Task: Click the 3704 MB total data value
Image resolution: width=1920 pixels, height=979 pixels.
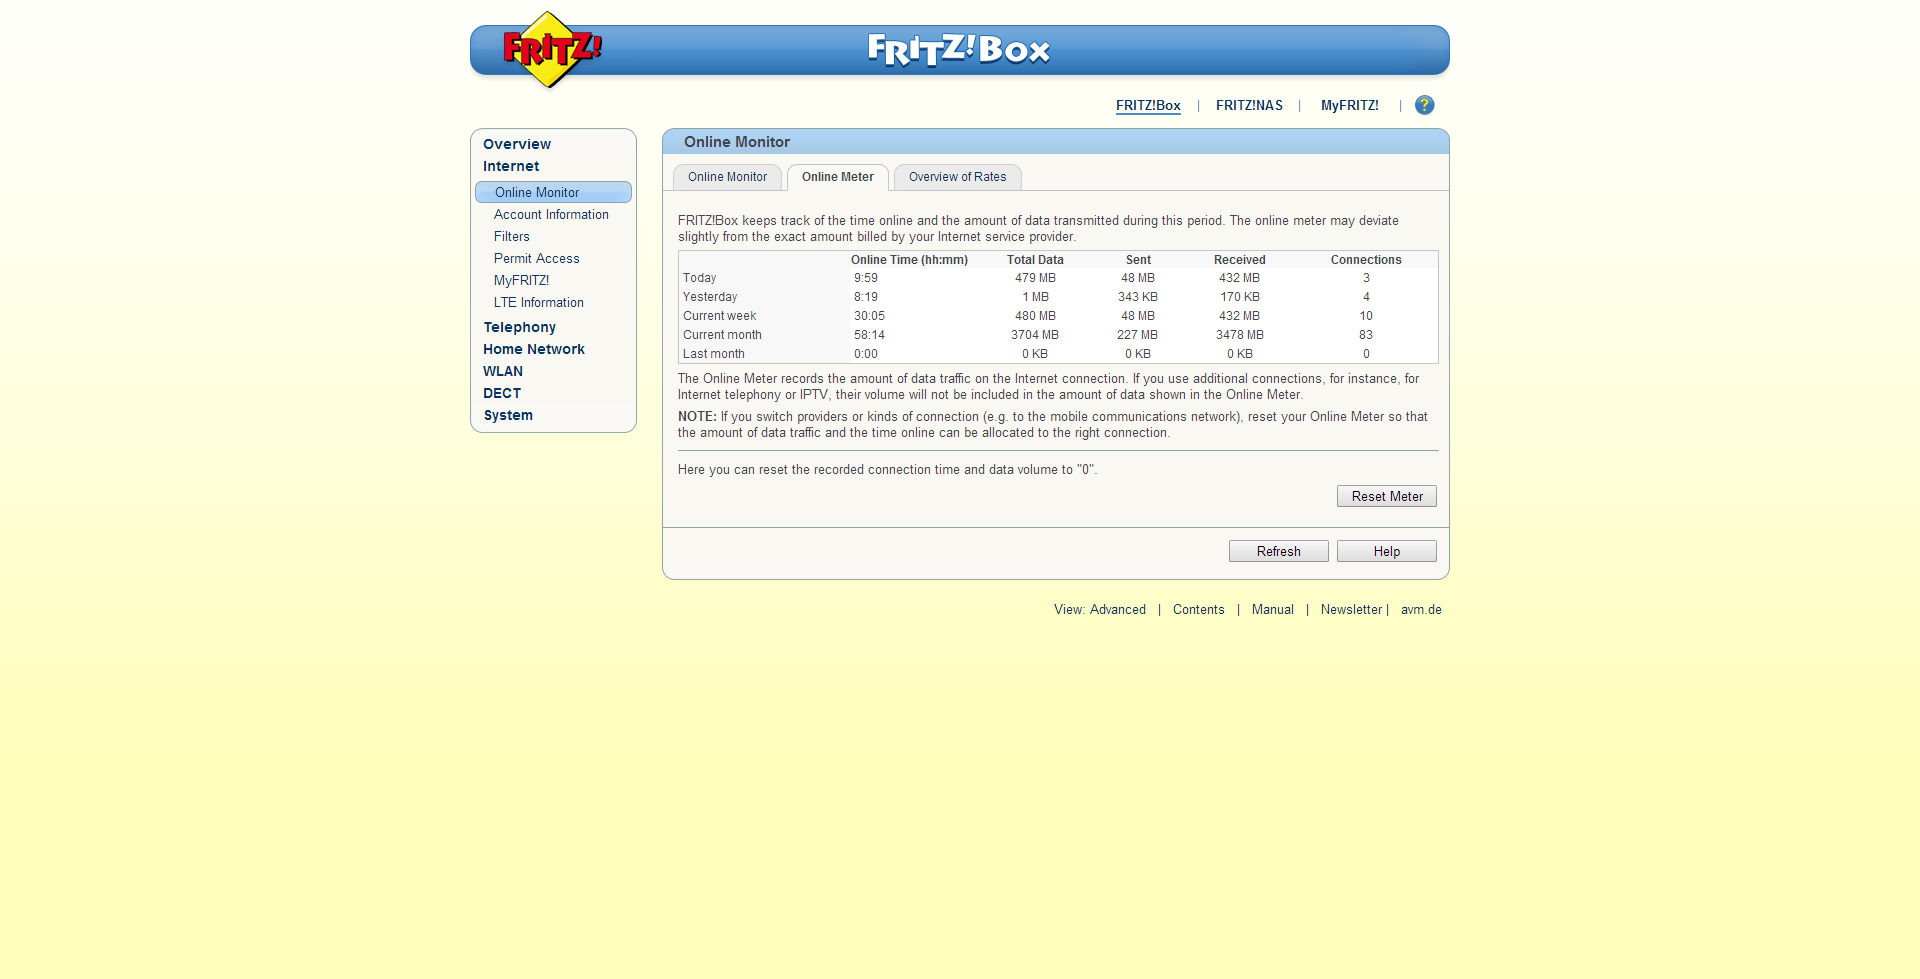Action: [x=1035, y=335]
